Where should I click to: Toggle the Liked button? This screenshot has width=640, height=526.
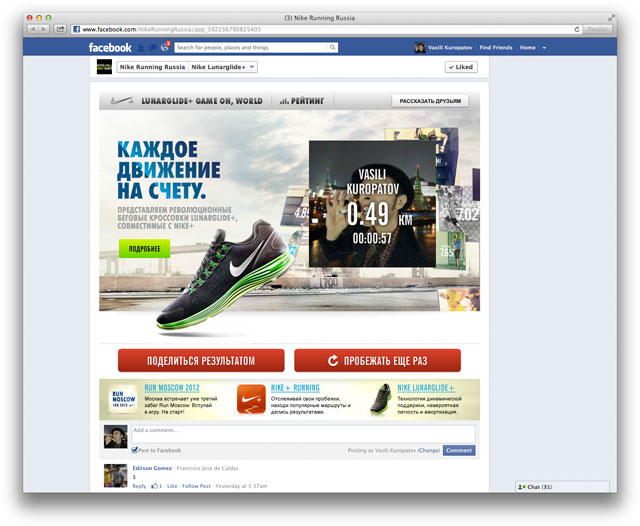point(461,67)
